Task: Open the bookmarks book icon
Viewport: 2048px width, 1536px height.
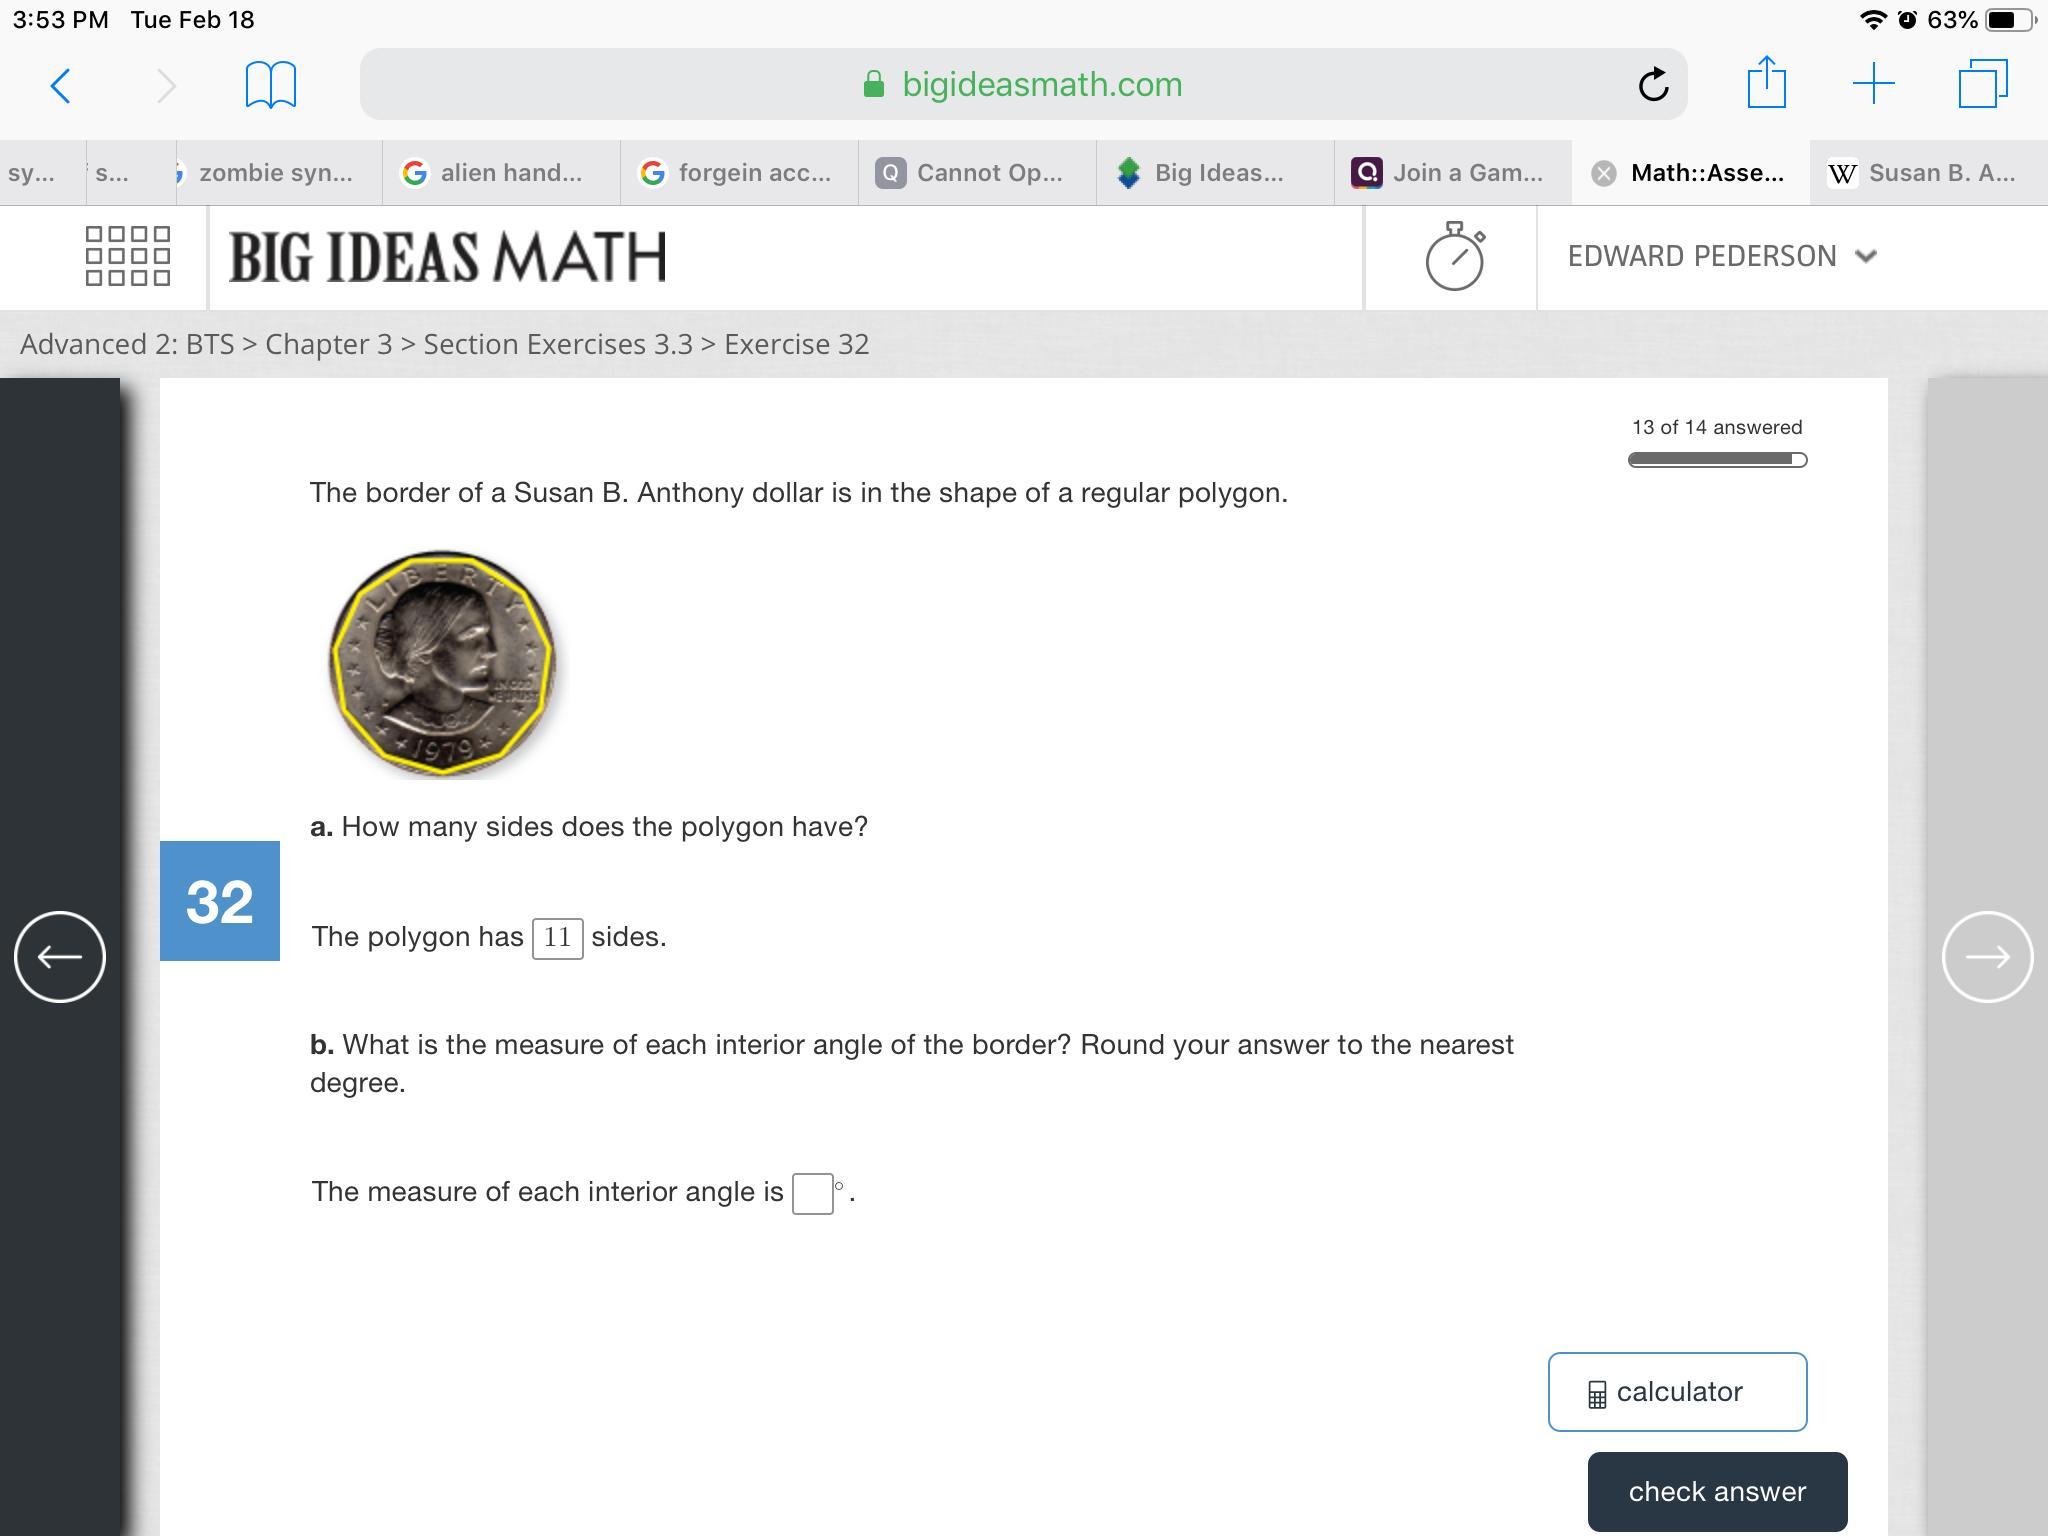Action: tap(270, 85)
